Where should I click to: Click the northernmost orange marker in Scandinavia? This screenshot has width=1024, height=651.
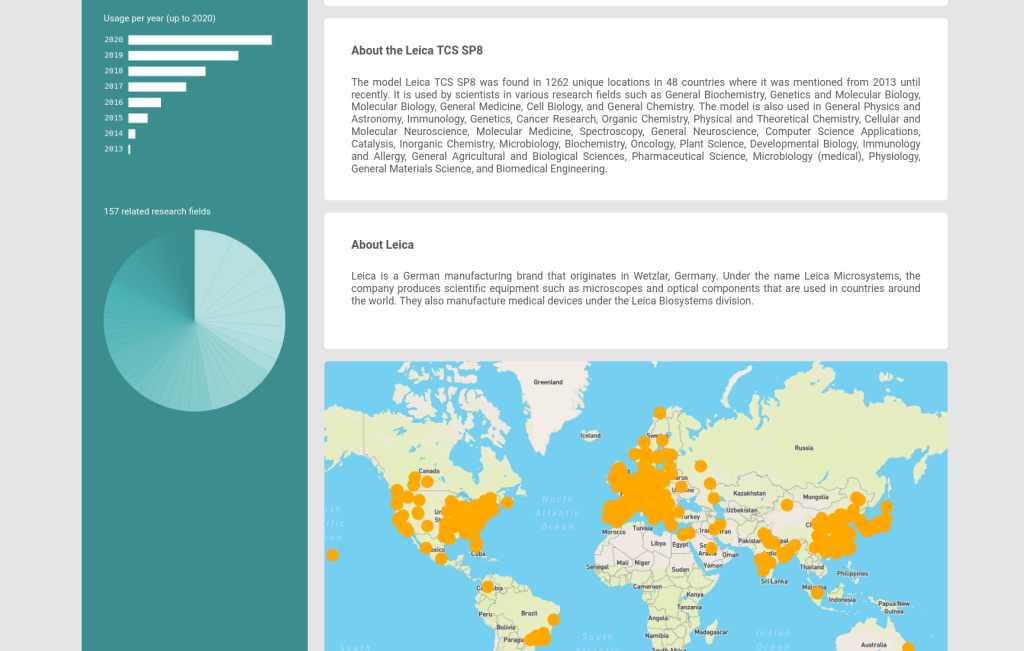pos(660,413)
